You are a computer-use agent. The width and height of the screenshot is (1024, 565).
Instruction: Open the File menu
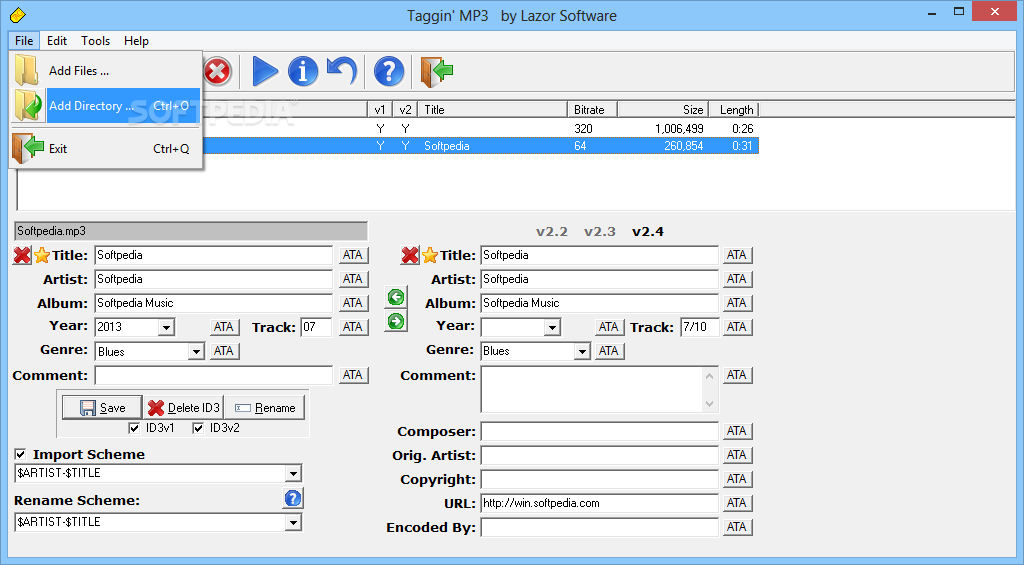24,40
